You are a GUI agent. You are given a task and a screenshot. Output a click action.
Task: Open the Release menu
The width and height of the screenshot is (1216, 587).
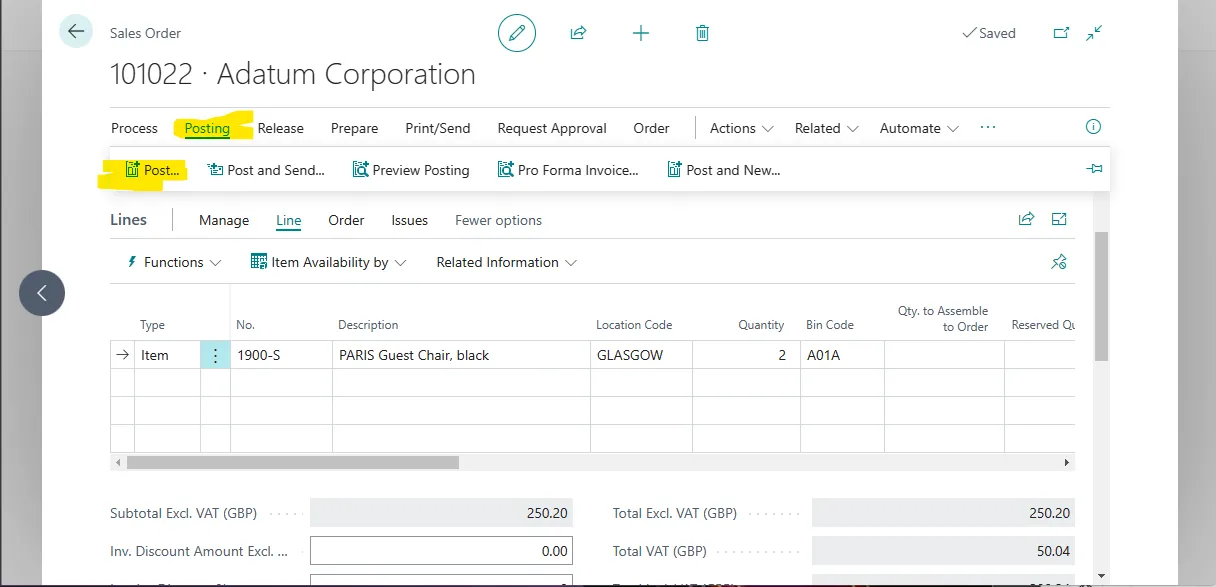click(x=281, y=128)
